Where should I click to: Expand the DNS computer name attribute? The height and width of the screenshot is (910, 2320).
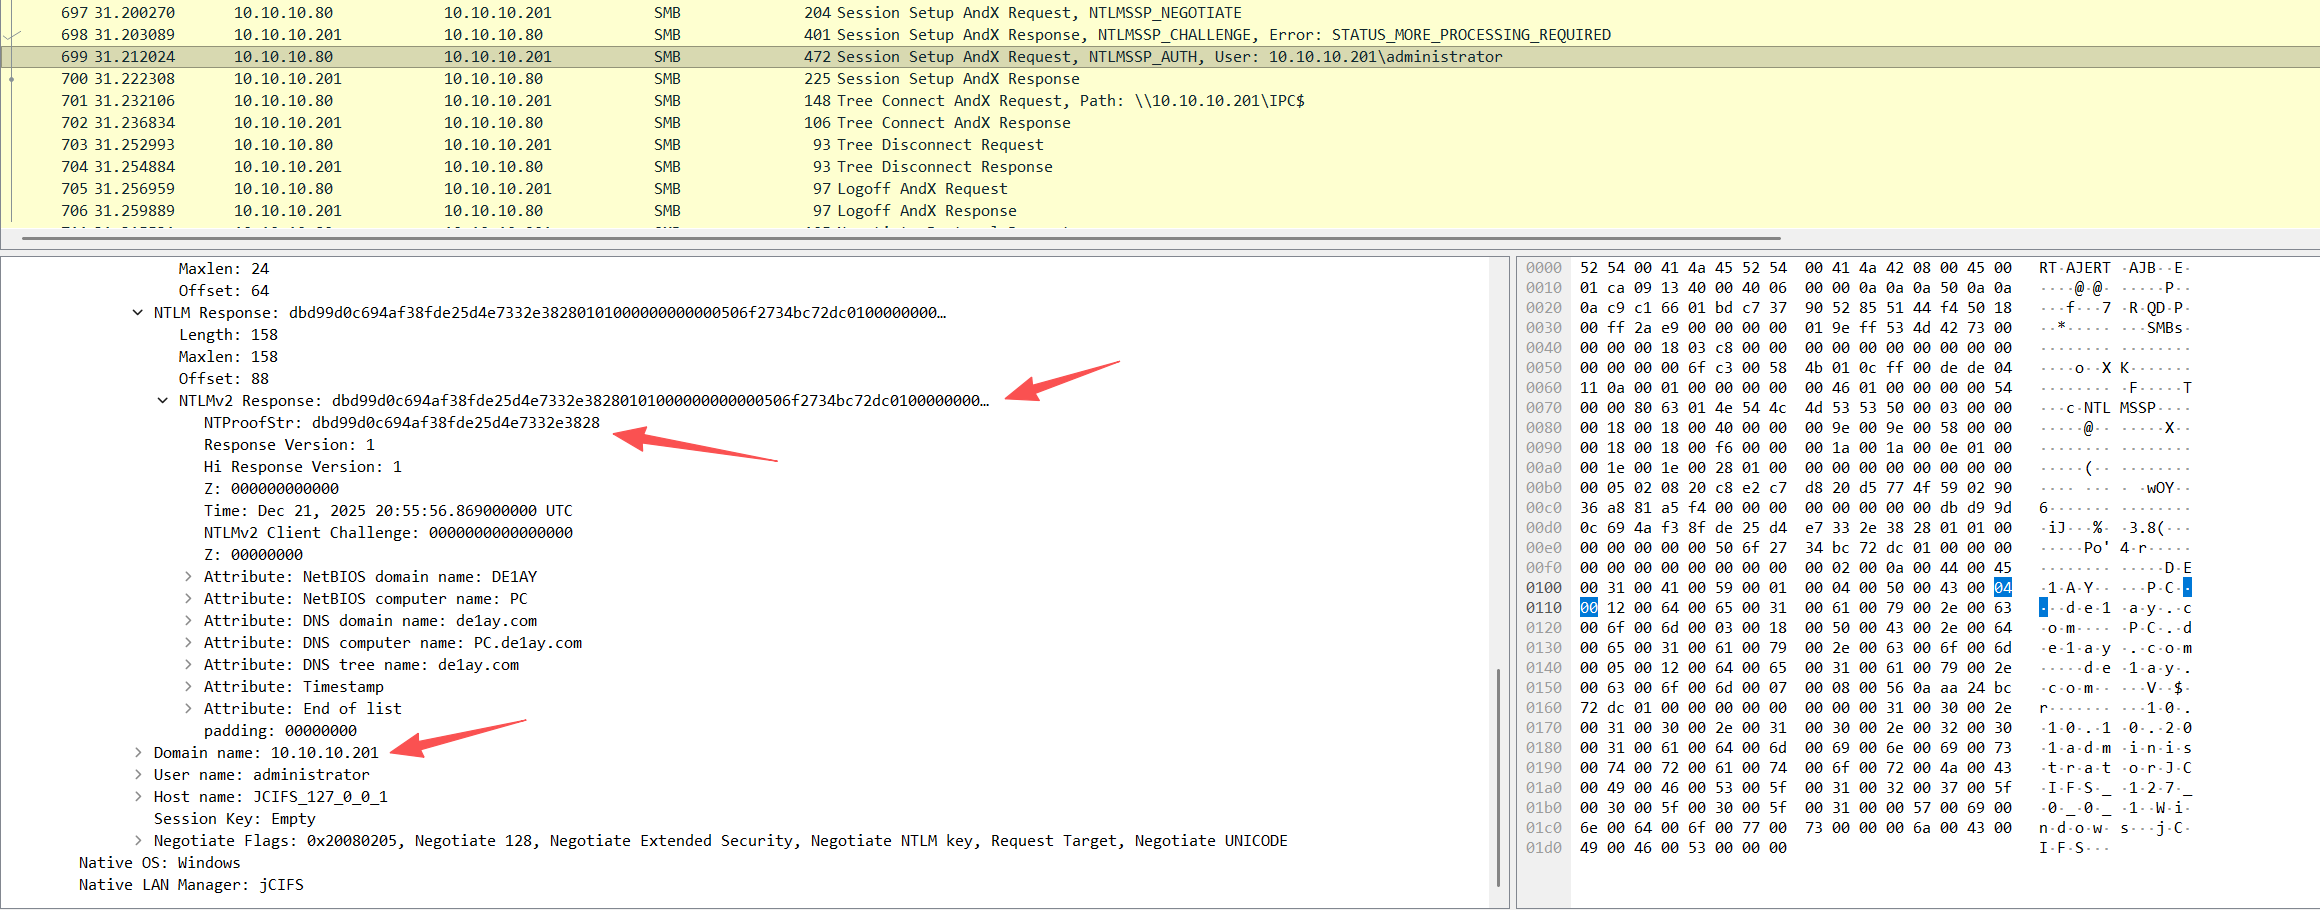pos(188,643)
